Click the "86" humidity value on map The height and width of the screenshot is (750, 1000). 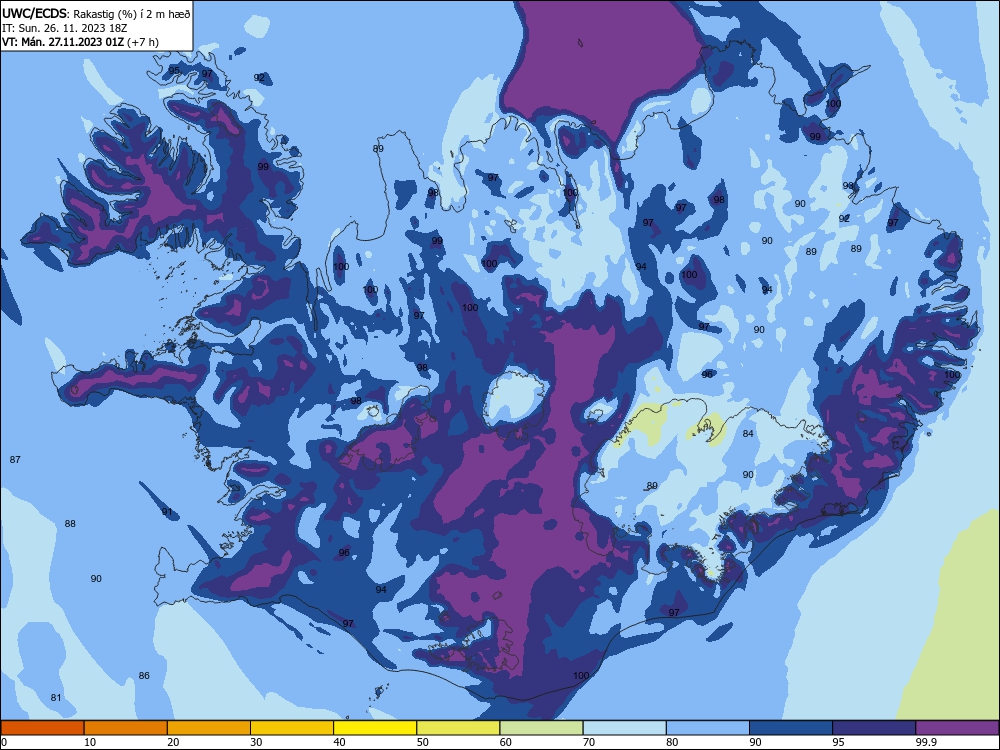pos(144,675)
